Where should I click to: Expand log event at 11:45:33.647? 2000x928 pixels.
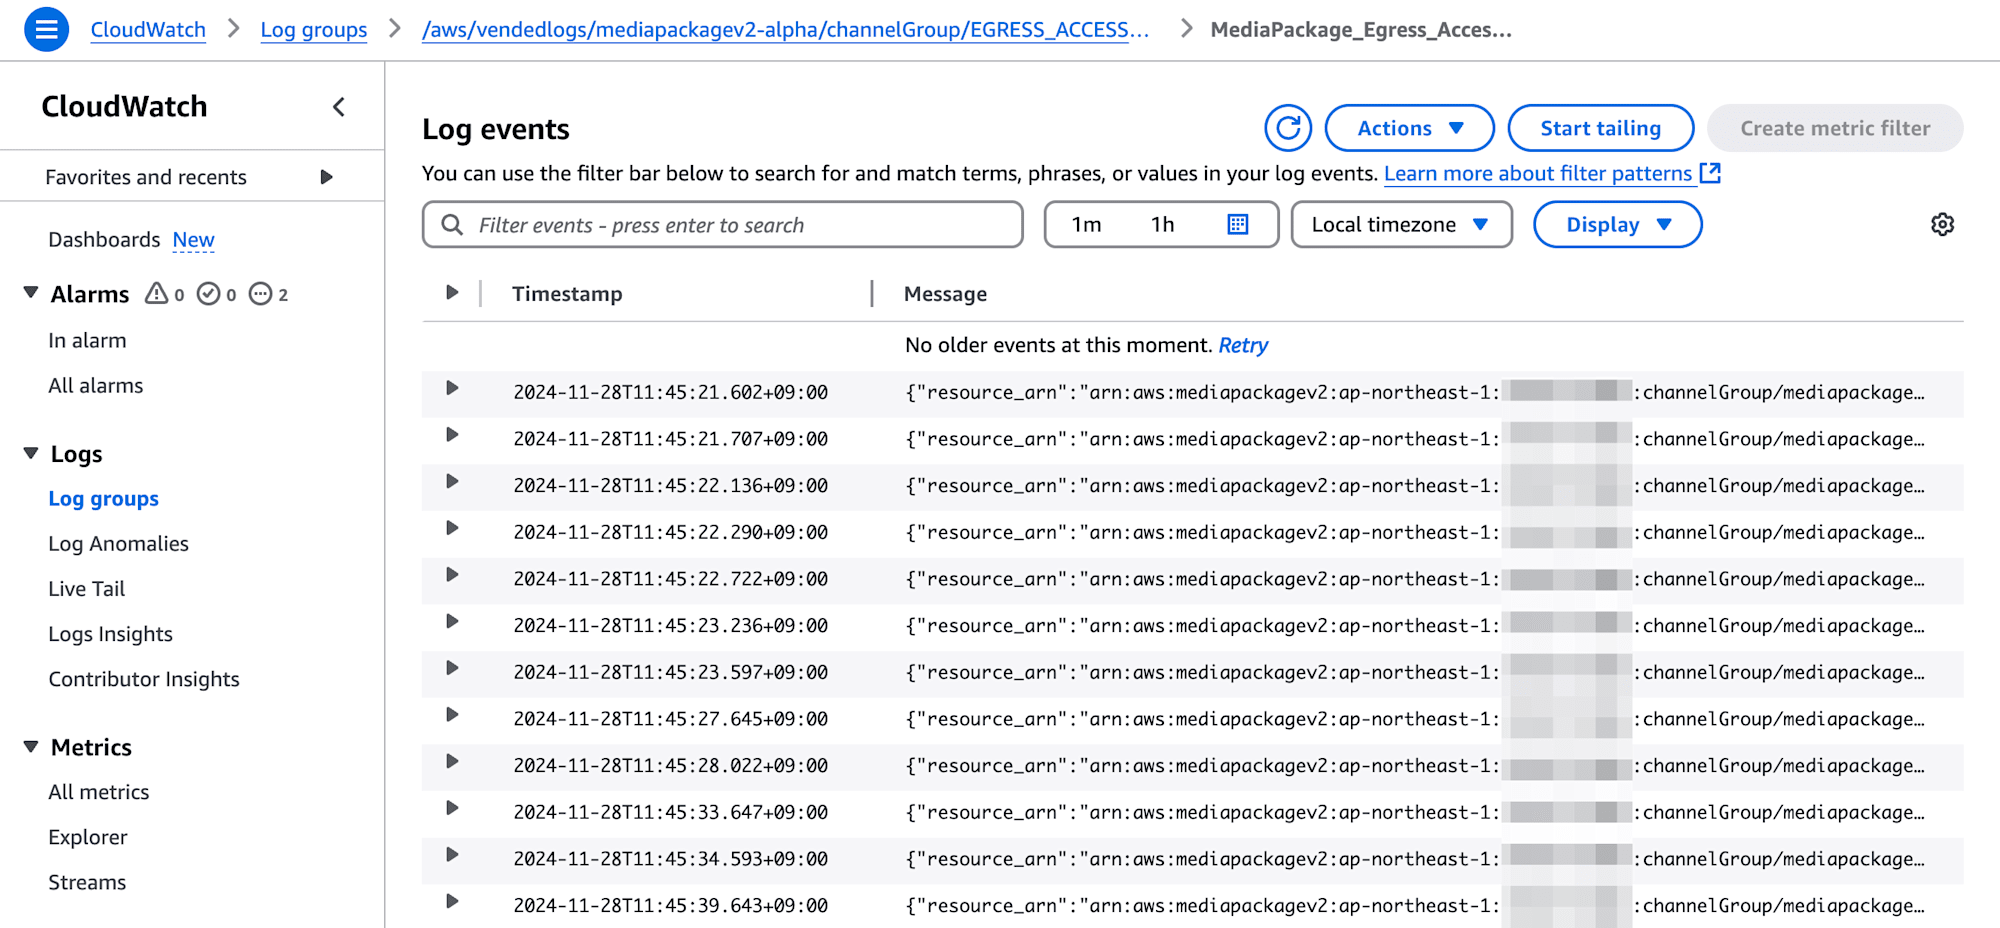click(x=452, y=808)
